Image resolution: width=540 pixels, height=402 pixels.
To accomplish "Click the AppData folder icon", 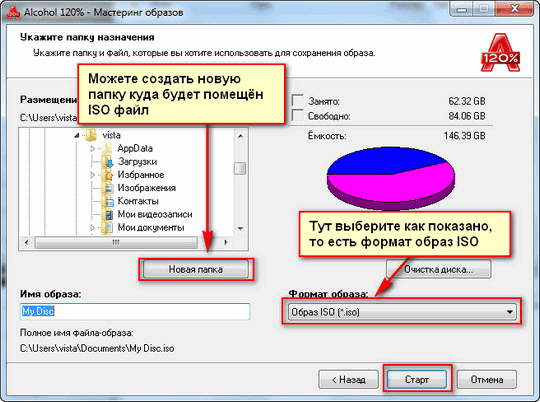I will click(107, 148).
